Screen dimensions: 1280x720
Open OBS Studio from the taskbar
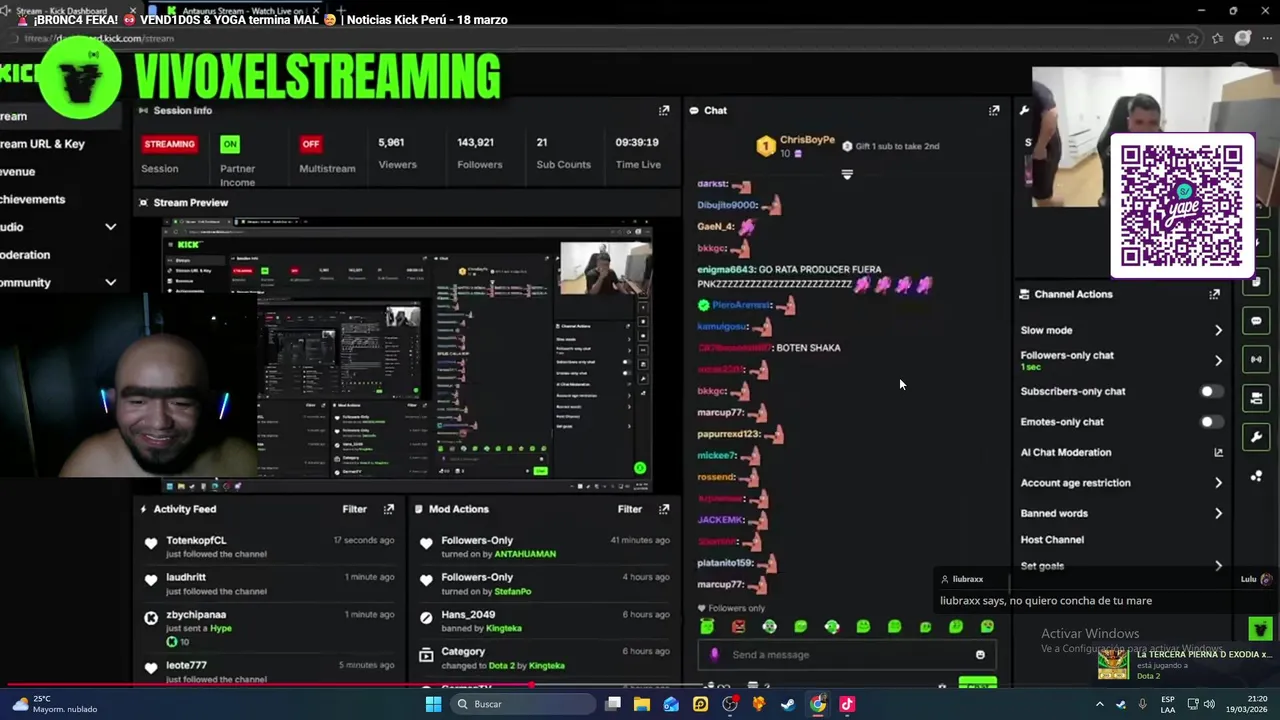pos(730,704)
